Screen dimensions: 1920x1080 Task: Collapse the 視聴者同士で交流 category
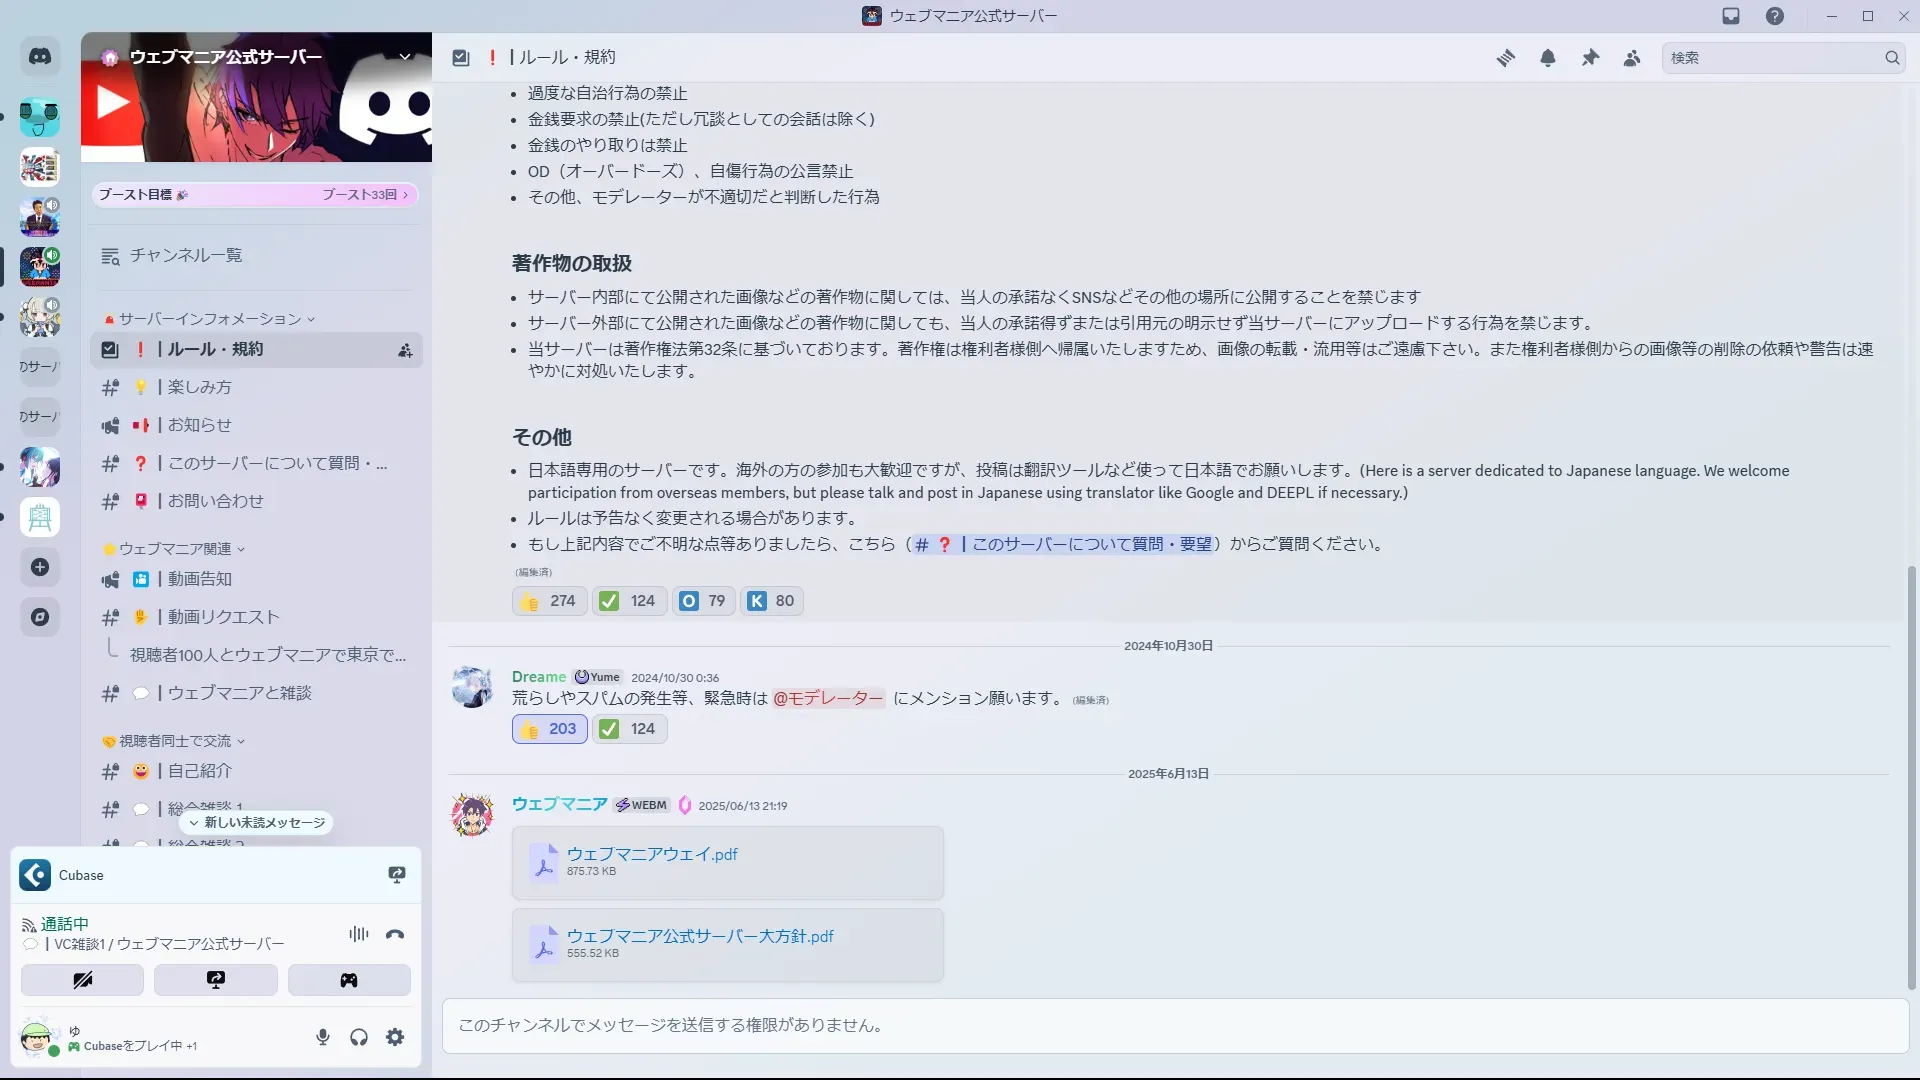tap(175, 741)
